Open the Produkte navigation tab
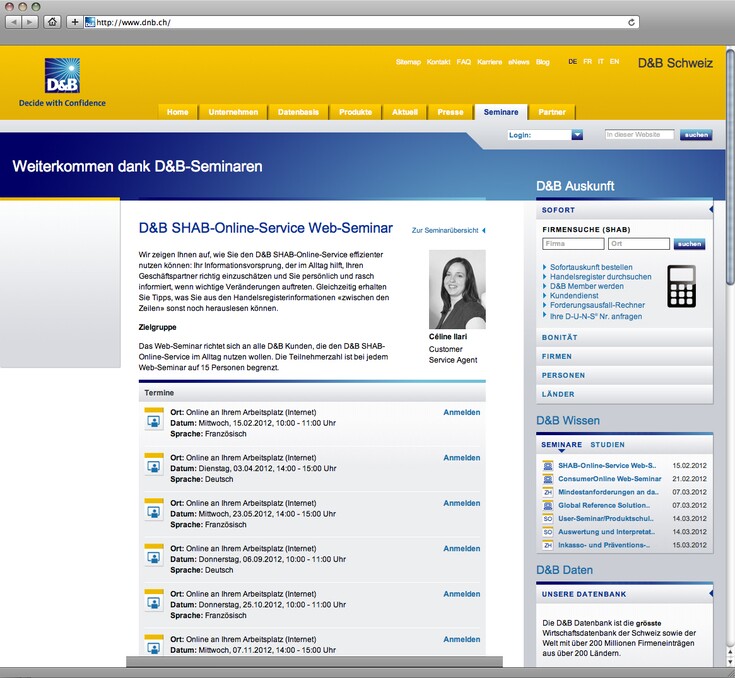 tap(355, 112)
